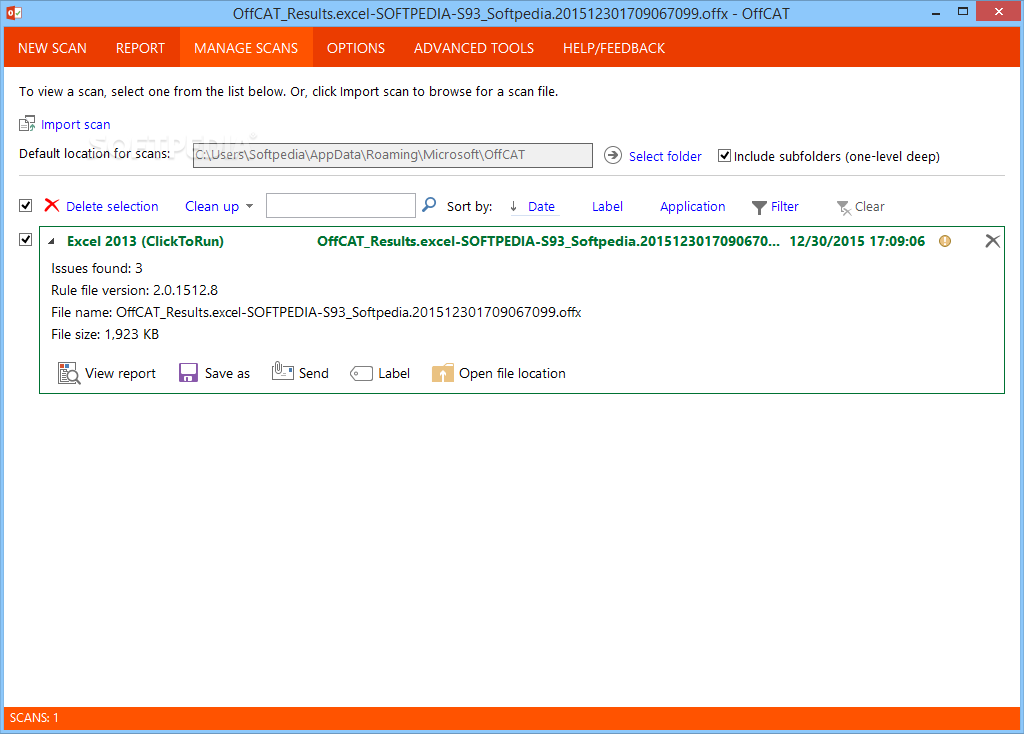This screenshot has height=734, width=1024.
Task: Click the Label text button in scan actions
Action: pos(394,374)
